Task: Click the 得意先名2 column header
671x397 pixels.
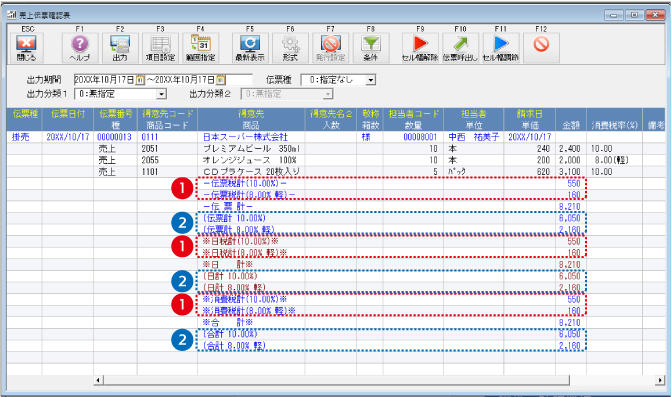Action: click(331, 119)
